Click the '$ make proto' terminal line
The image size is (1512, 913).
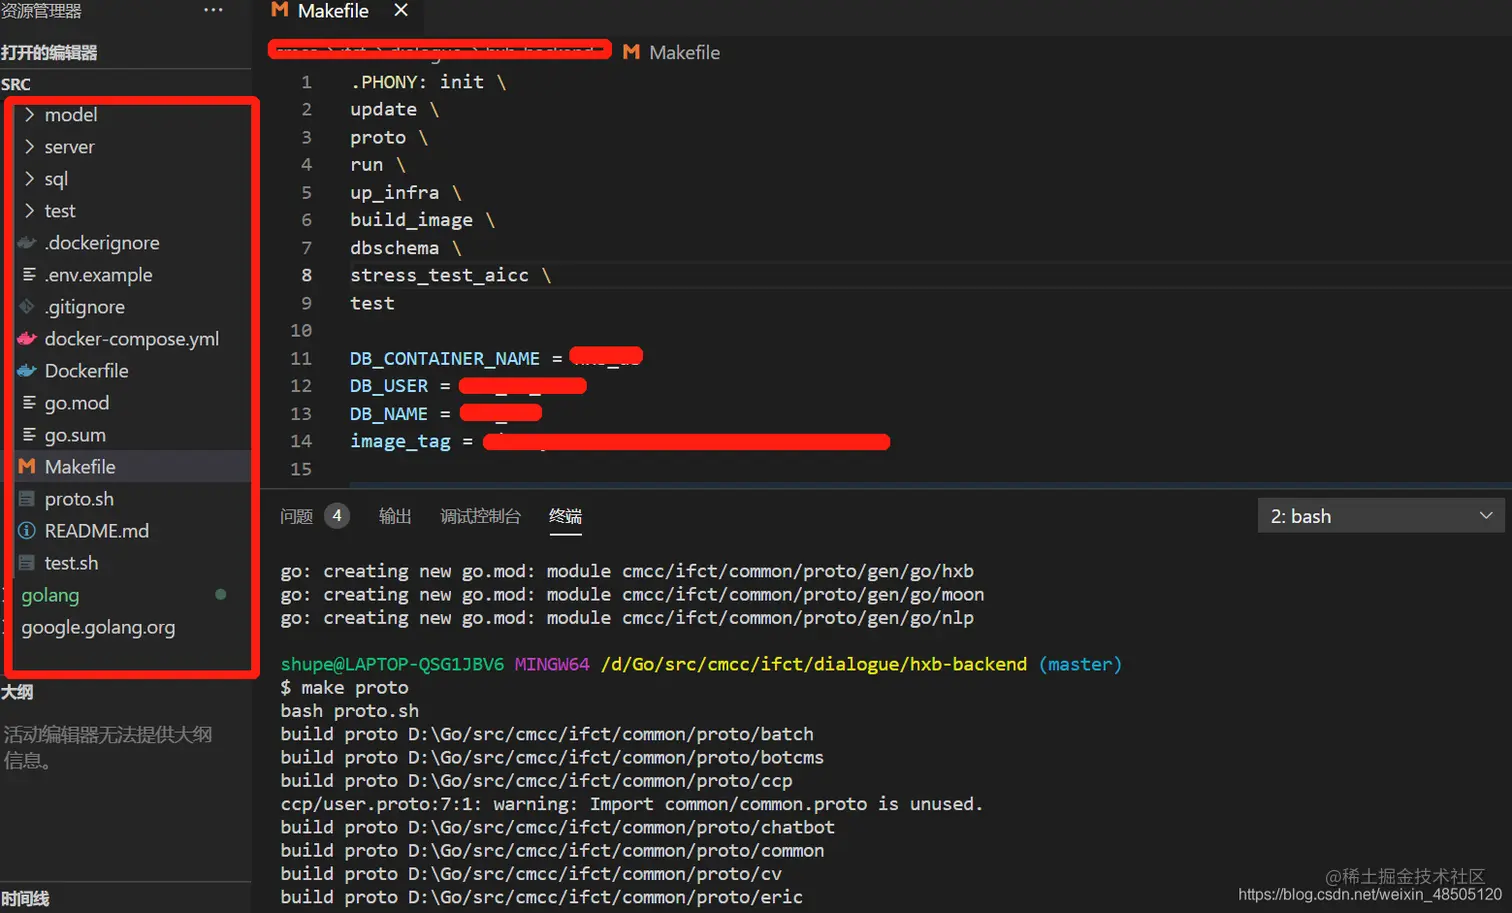click(x=344, y=687)
